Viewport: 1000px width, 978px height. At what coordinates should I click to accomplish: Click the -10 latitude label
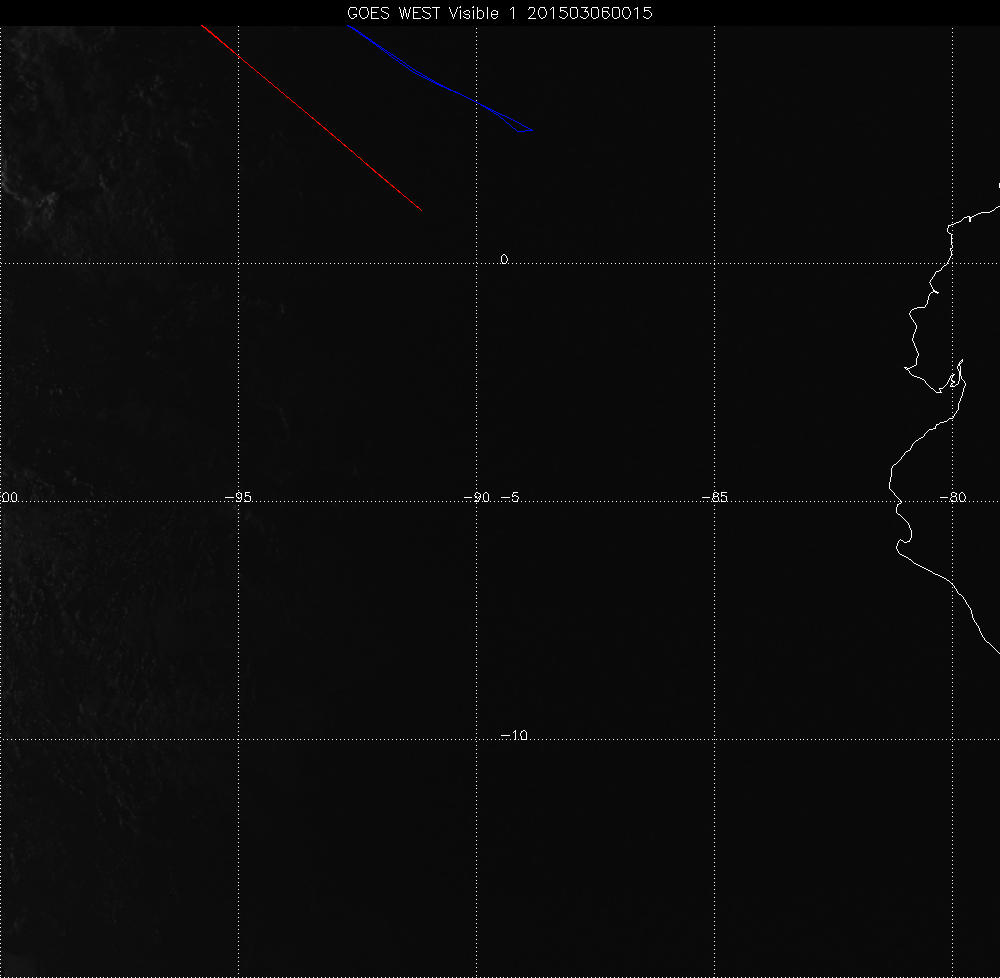coord(513,736)
